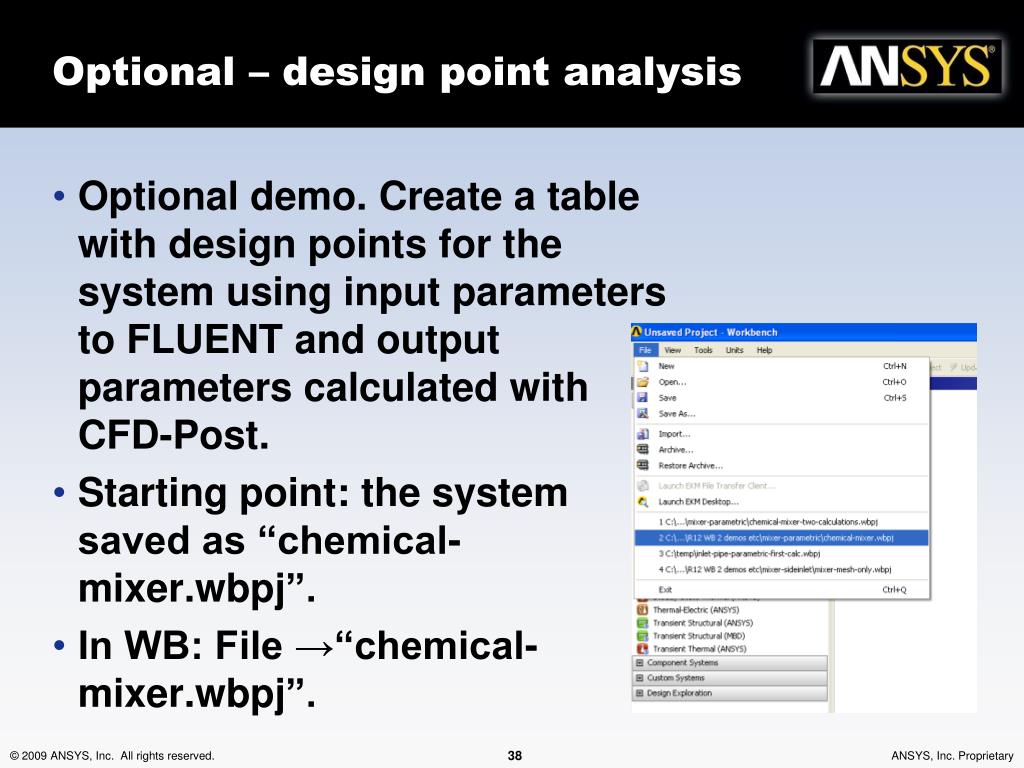Click the Ctrl+Q shortcut text

point(895,590)
